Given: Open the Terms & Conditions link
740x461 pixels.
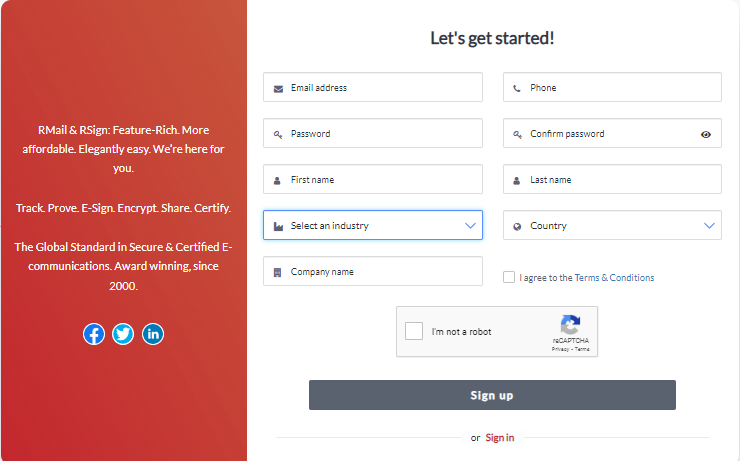Looking at the screenshot, I should (x=614, y=277).
